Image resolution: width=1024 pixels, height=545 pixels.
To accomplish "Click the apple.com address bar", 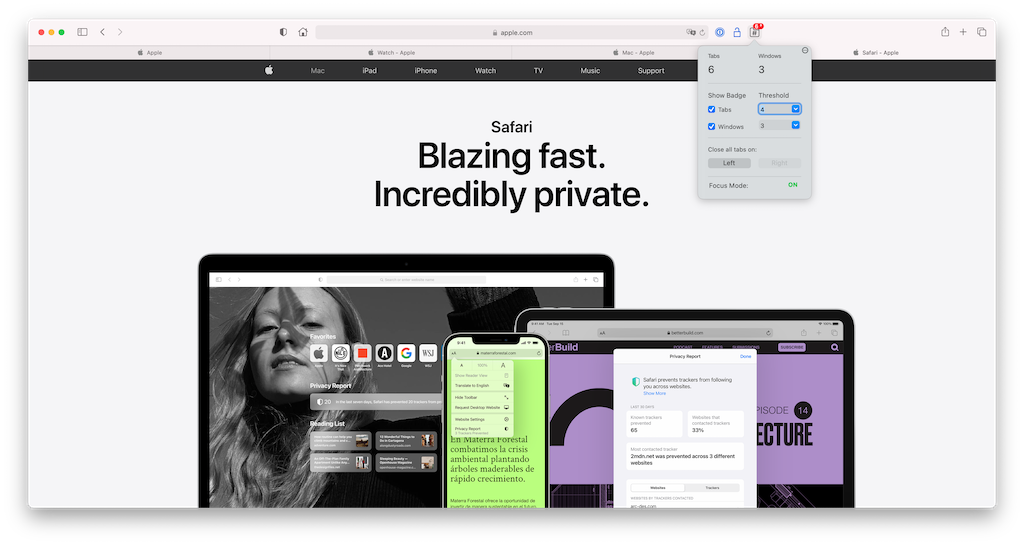I will 513,33.
